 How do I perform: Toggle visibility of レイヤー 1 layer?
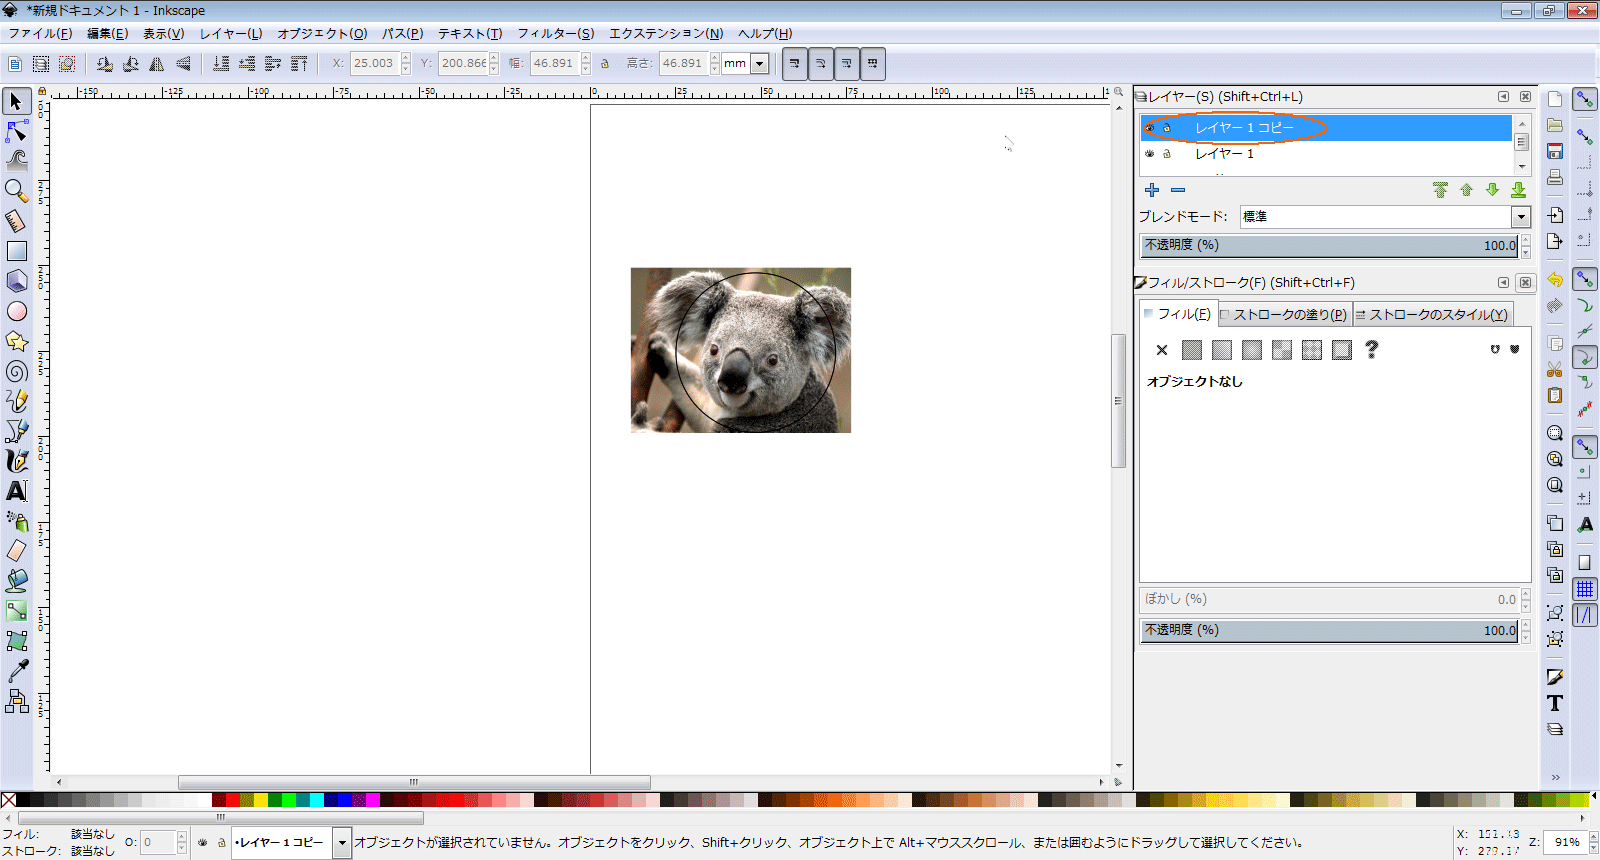1150,154
